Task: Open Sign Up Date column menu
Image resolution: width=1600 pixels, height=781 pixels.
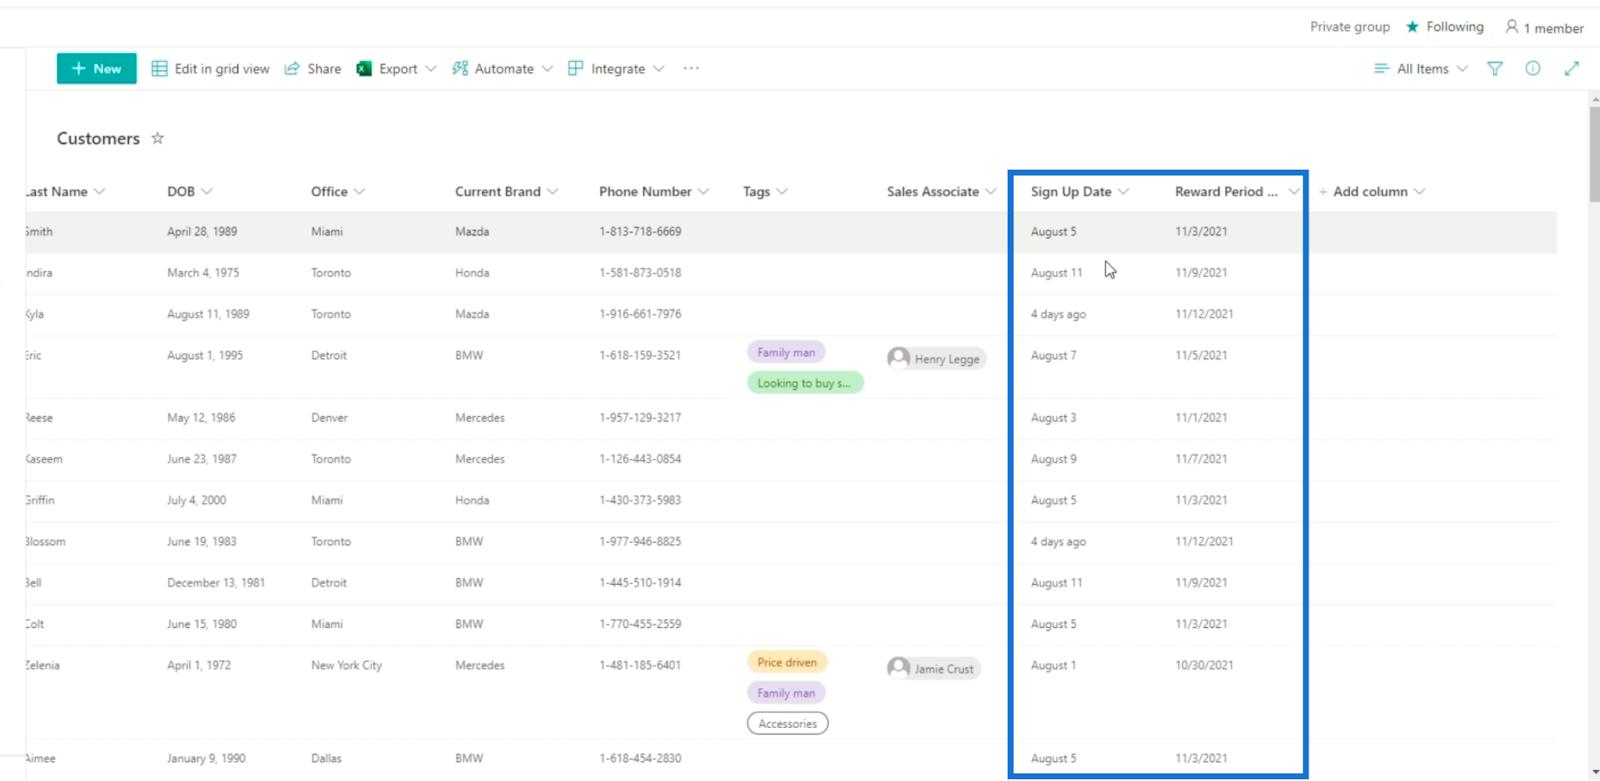Action: pyautogui.click(x=1080, y=192)
